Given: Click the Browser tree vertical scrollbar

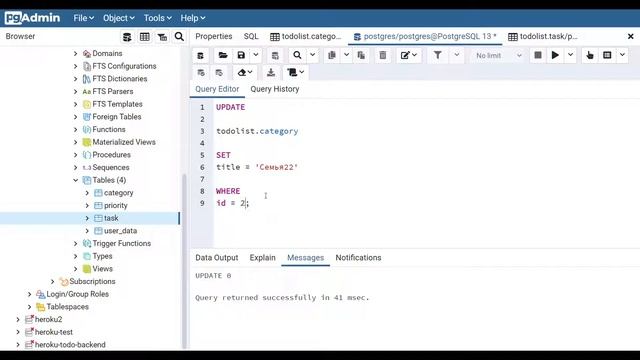Looking at the screenshot, I should [x=184, y=261].
